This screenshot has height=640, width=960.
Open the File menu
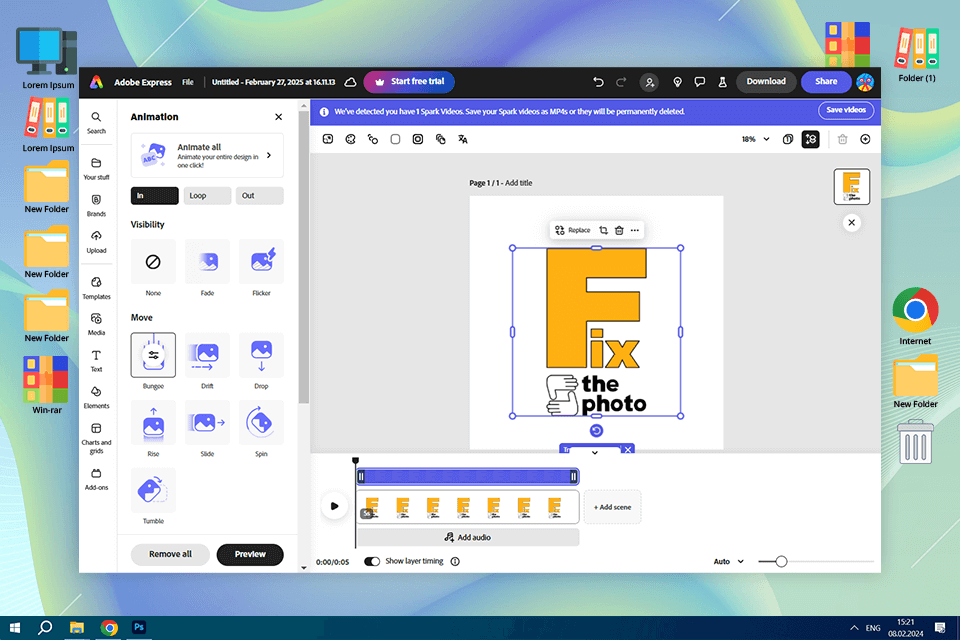188,82
